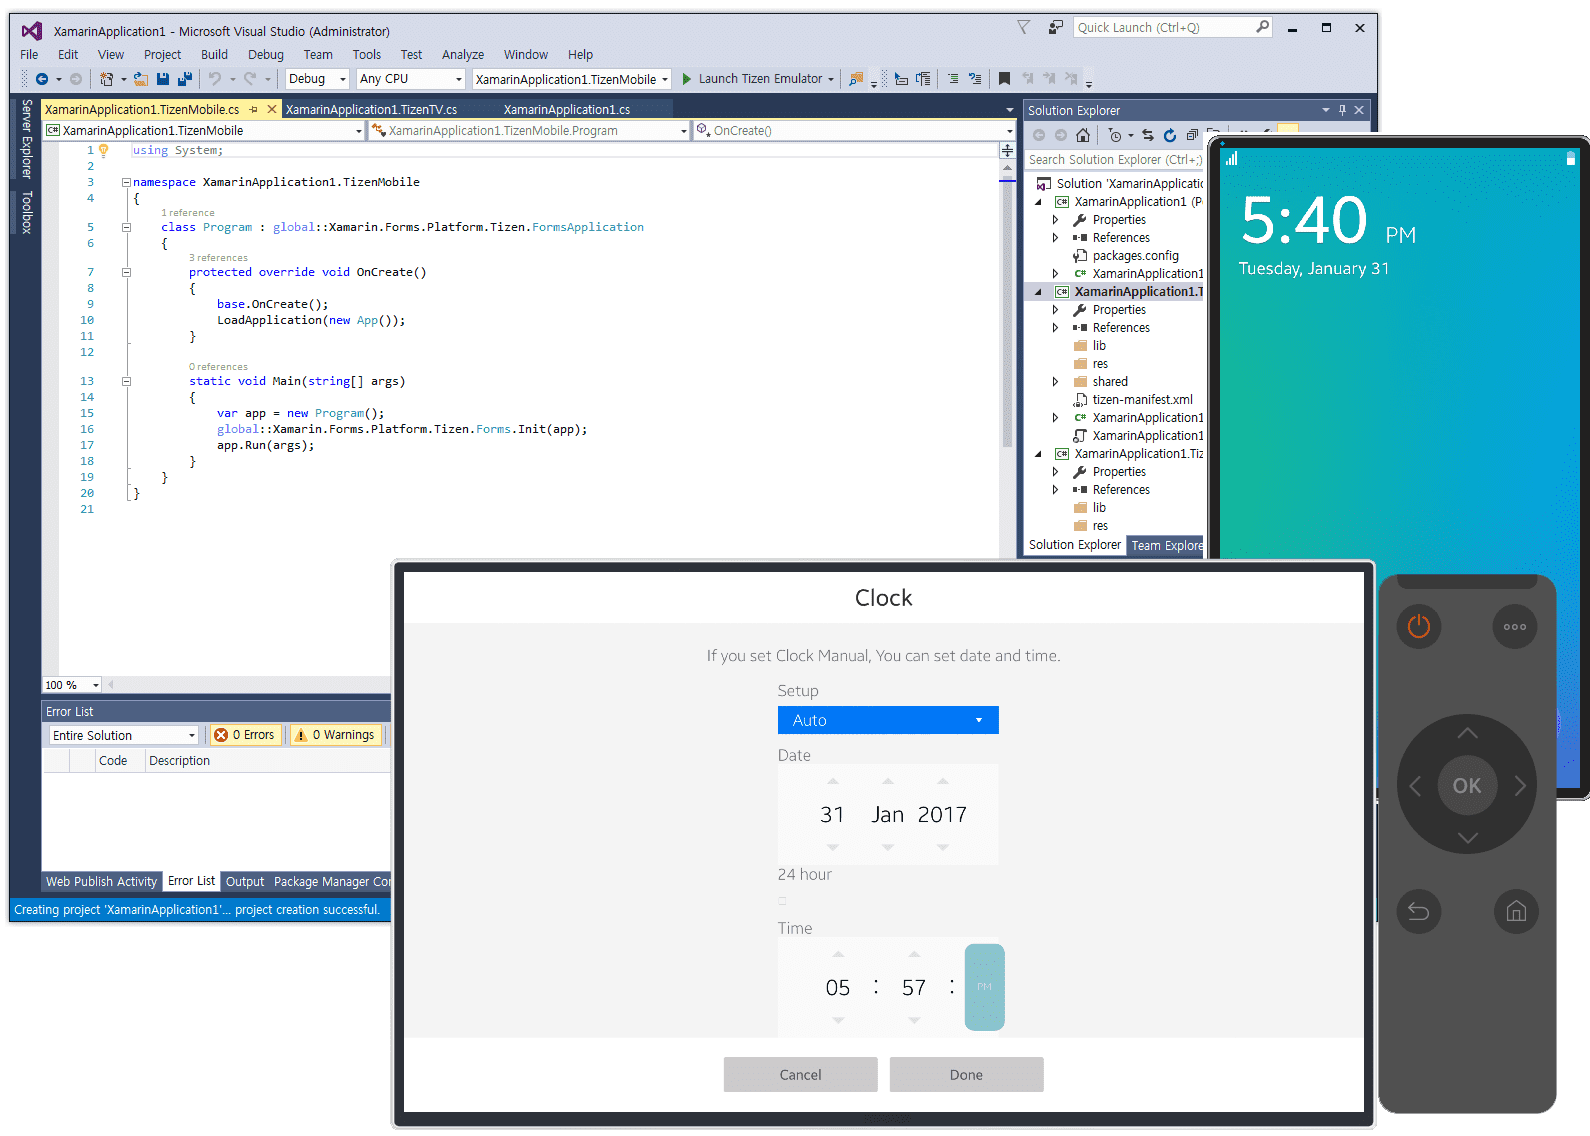1590x1136 pixels.
Task: Click the Search Solution Explorer field
Action: (x=1113, y=160)
